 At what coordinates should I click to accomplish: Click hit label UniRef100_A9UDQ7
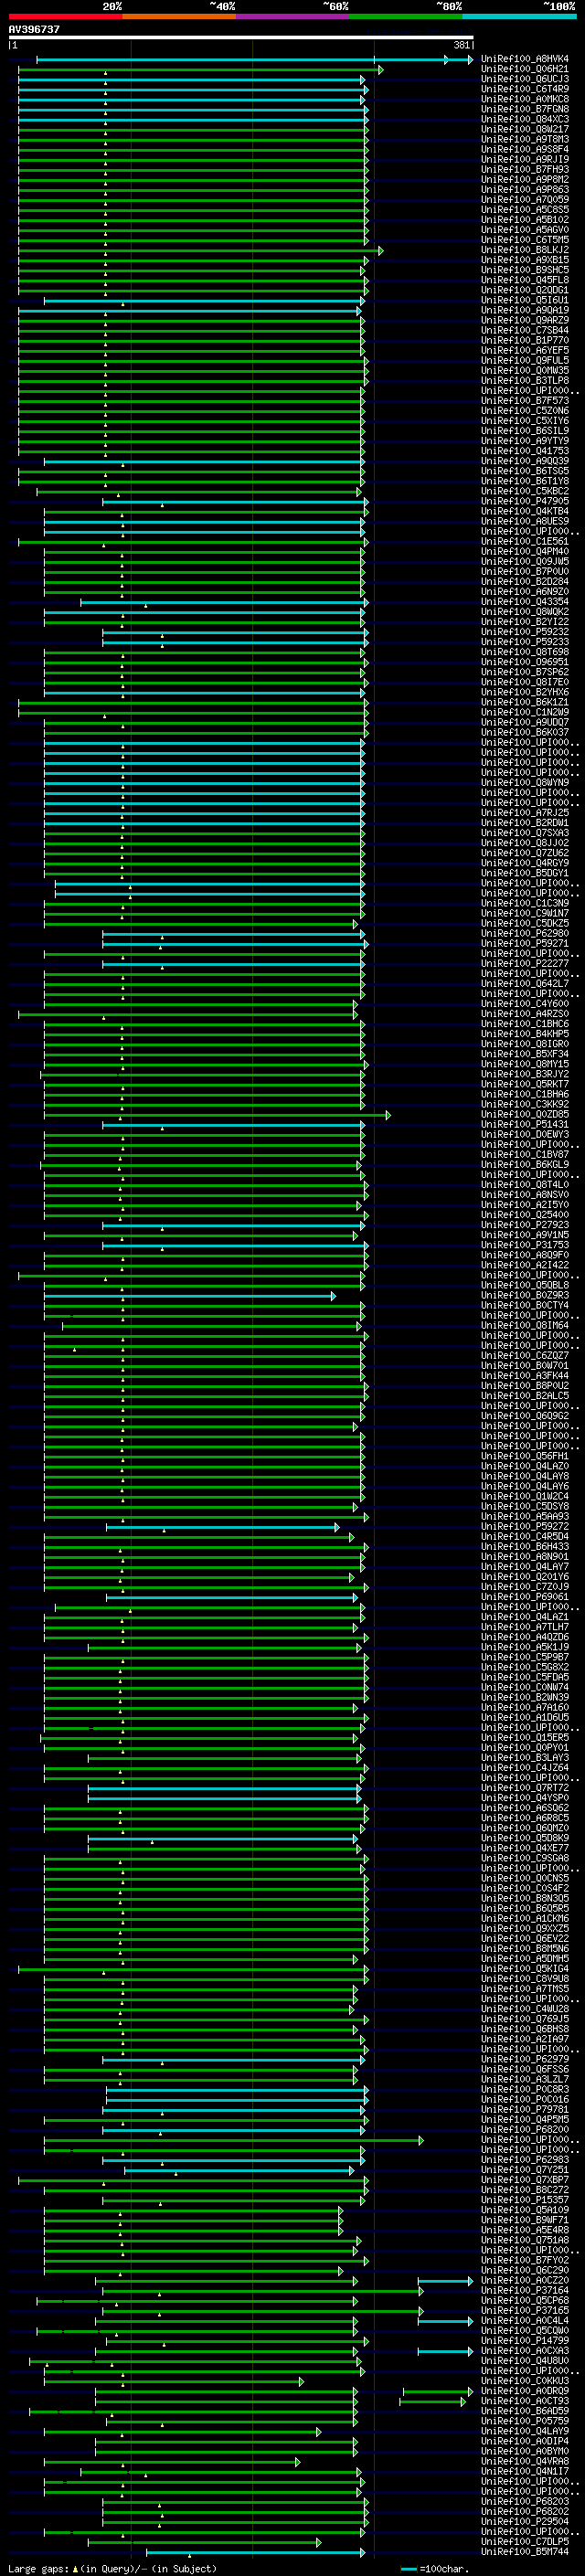(x=525, y=722)
